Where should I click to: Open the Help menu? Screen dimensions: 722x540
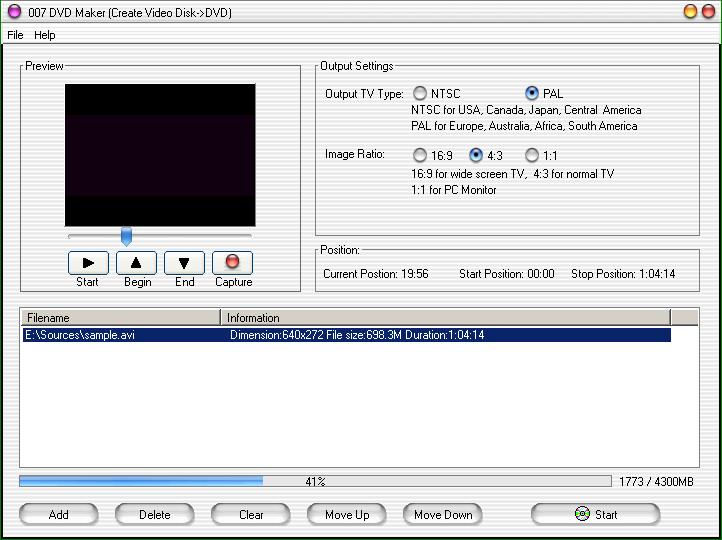45,35
